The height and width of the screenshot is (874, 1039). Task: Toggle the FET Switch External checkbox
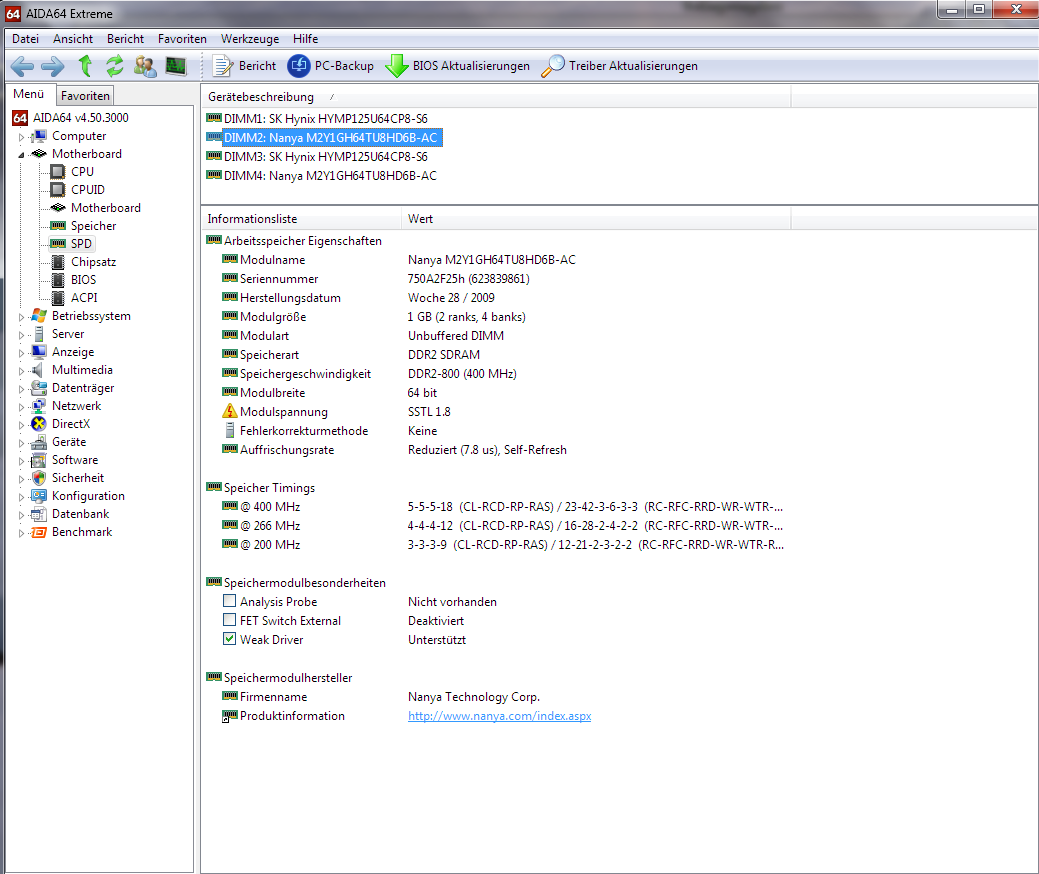coord(229,620)
